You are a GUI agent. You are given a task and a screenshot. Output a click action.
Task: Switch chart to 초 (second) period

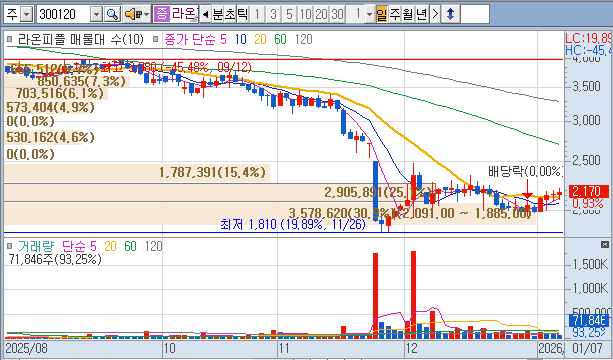tap(230, 14)
